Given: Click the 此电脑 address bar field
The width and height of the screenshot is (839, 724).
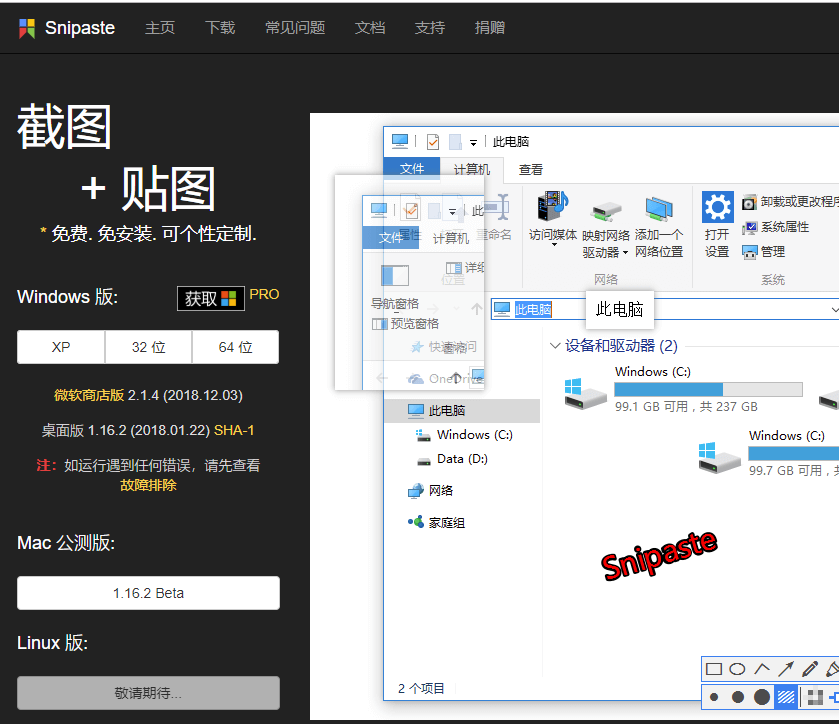Looking at the screenshot, I should tap(660, 310).
